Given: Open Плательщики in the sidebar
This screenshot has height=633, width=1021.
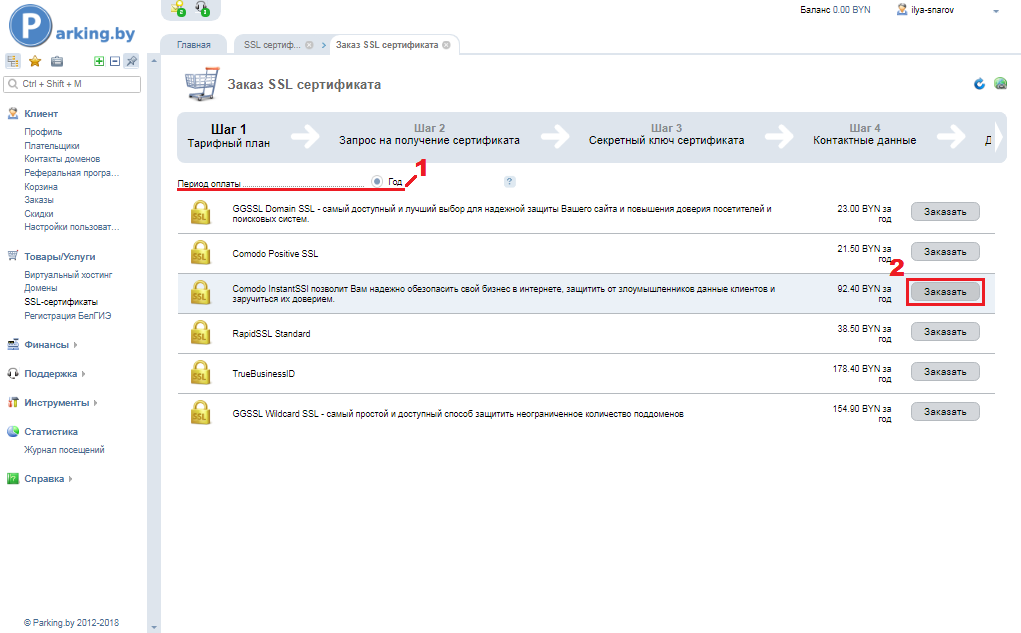Looking at the screenshot, I should click(52, 146).
